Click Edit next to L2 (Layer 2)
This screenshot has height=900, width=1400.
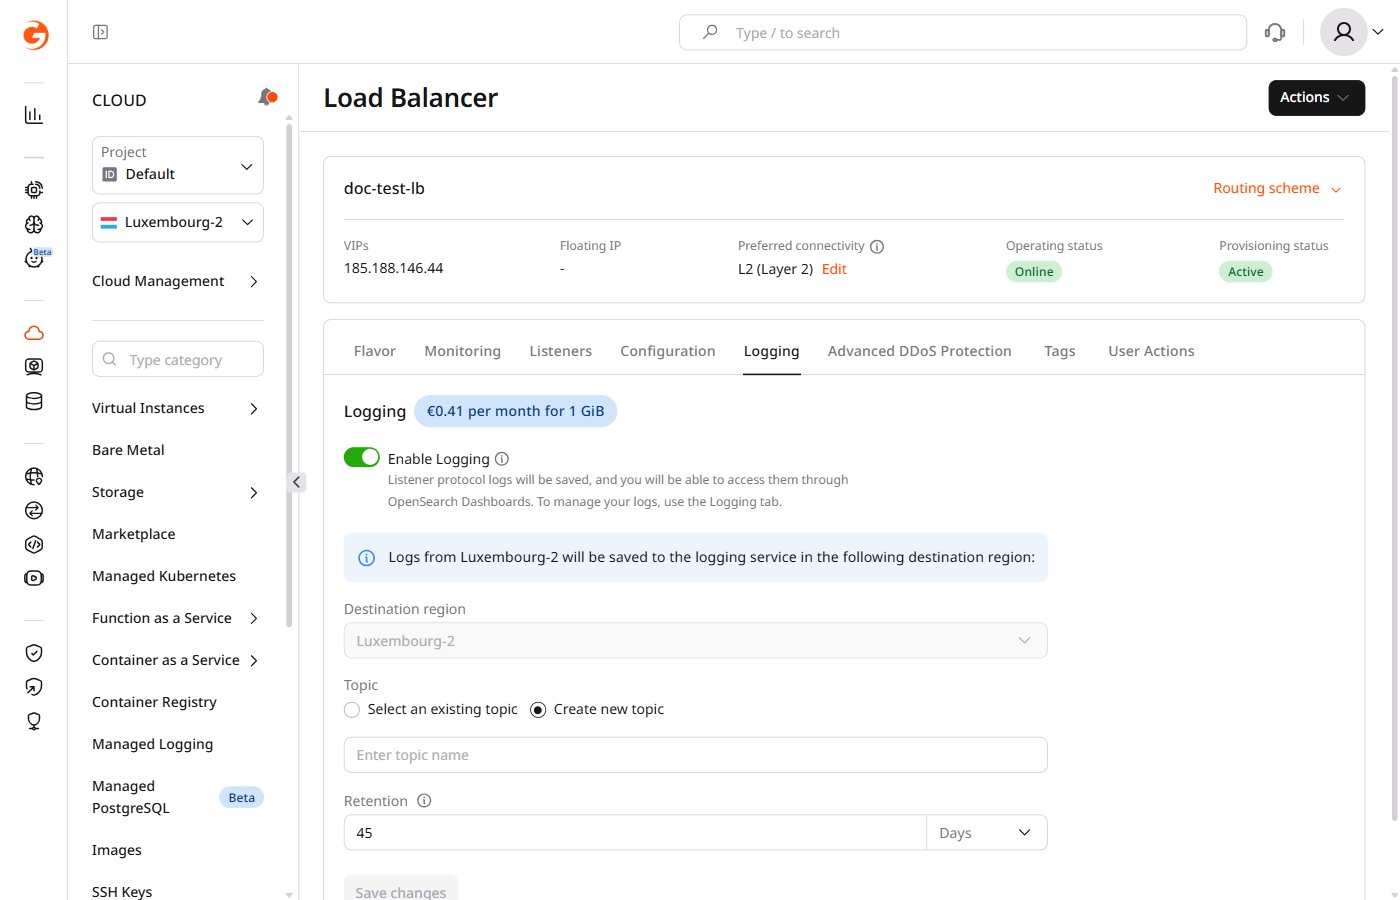click(x=834, y=269)
